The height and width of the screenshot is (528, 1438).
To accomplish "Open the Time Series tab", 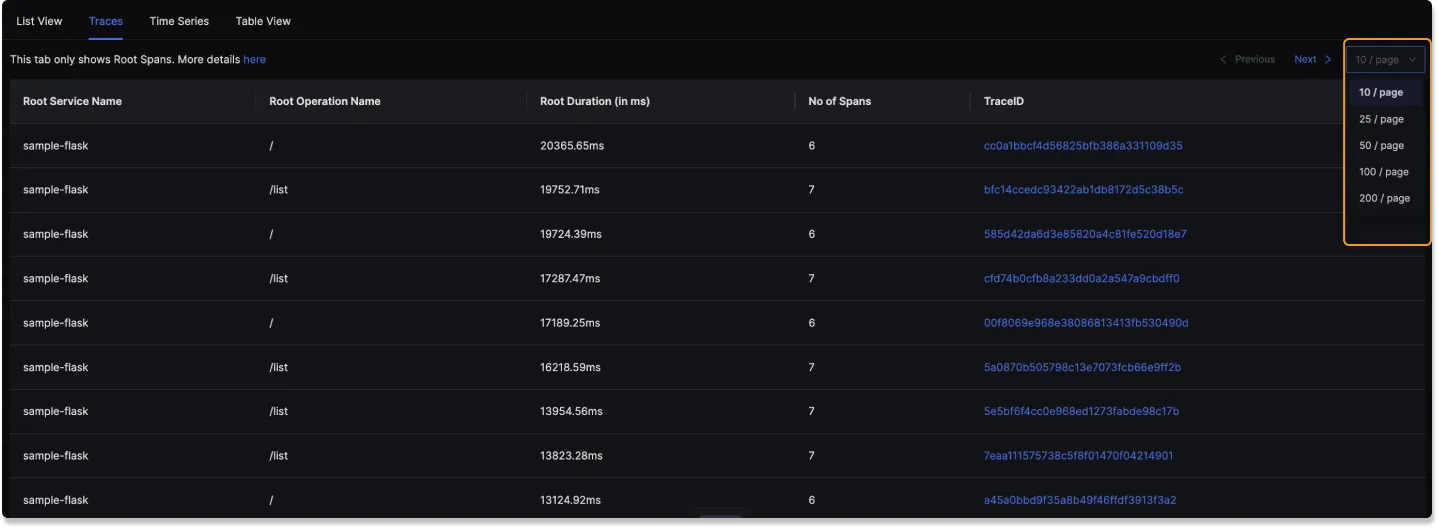I will [179, 21].
